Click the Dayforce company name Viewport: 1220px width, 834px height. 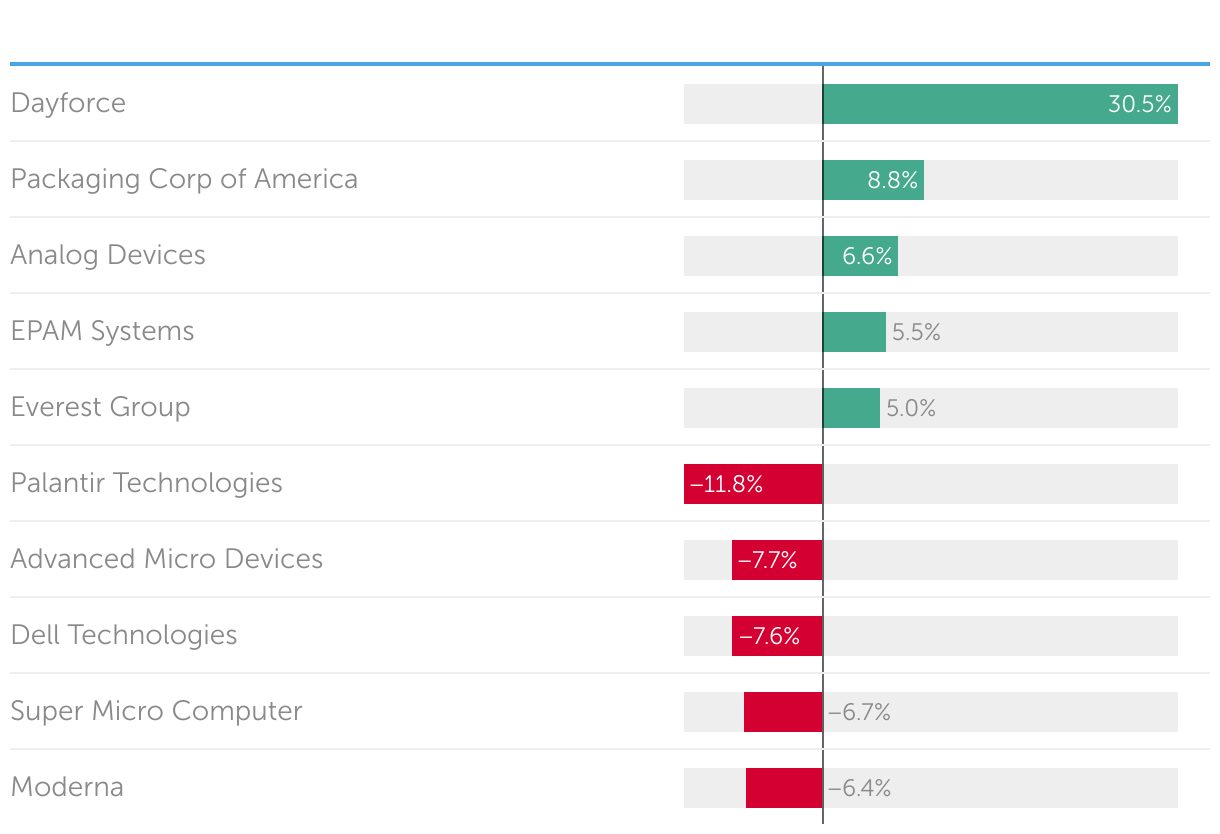[68, 103]
